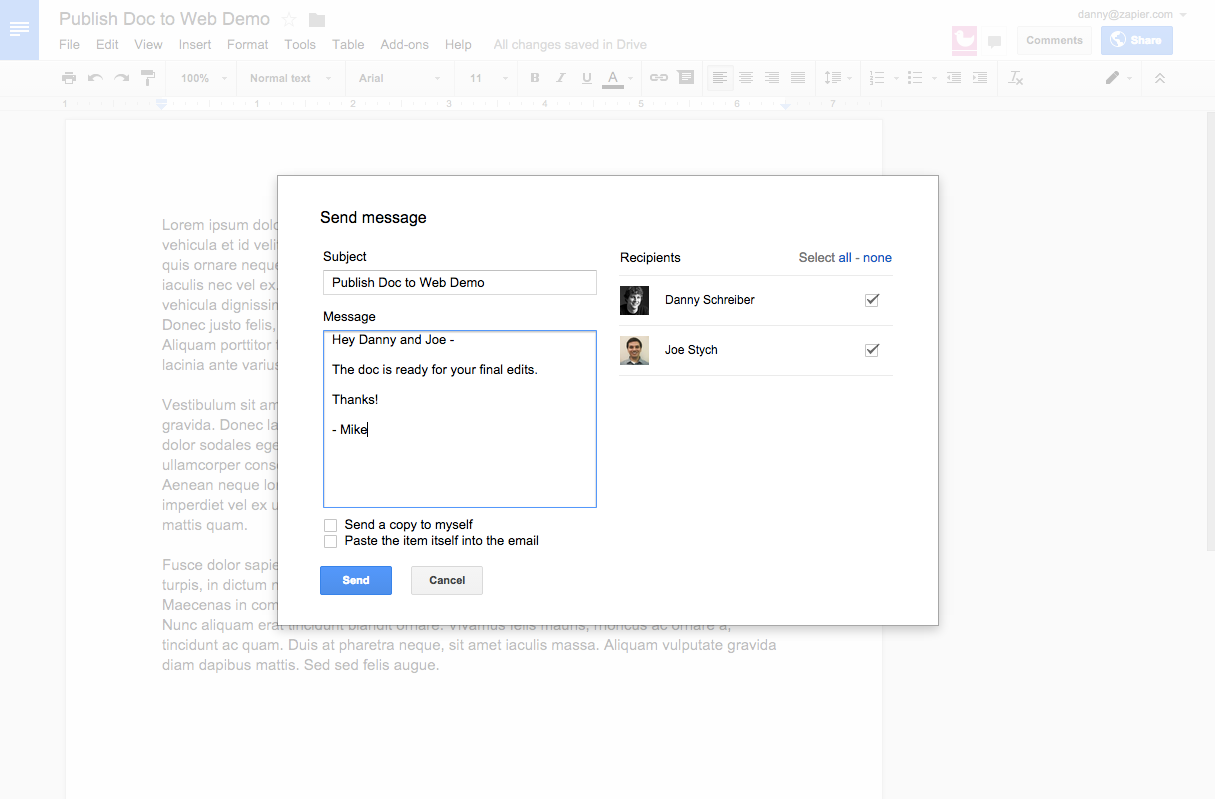Click the Joe Stych recipient name
Viewport: 1215px width, 799px height.
(x=691, y=350)
